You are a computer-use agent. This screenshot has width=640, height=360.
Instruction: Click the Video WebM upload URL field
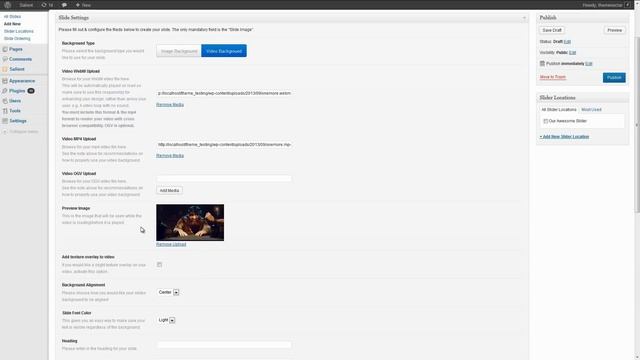[224, 93]
